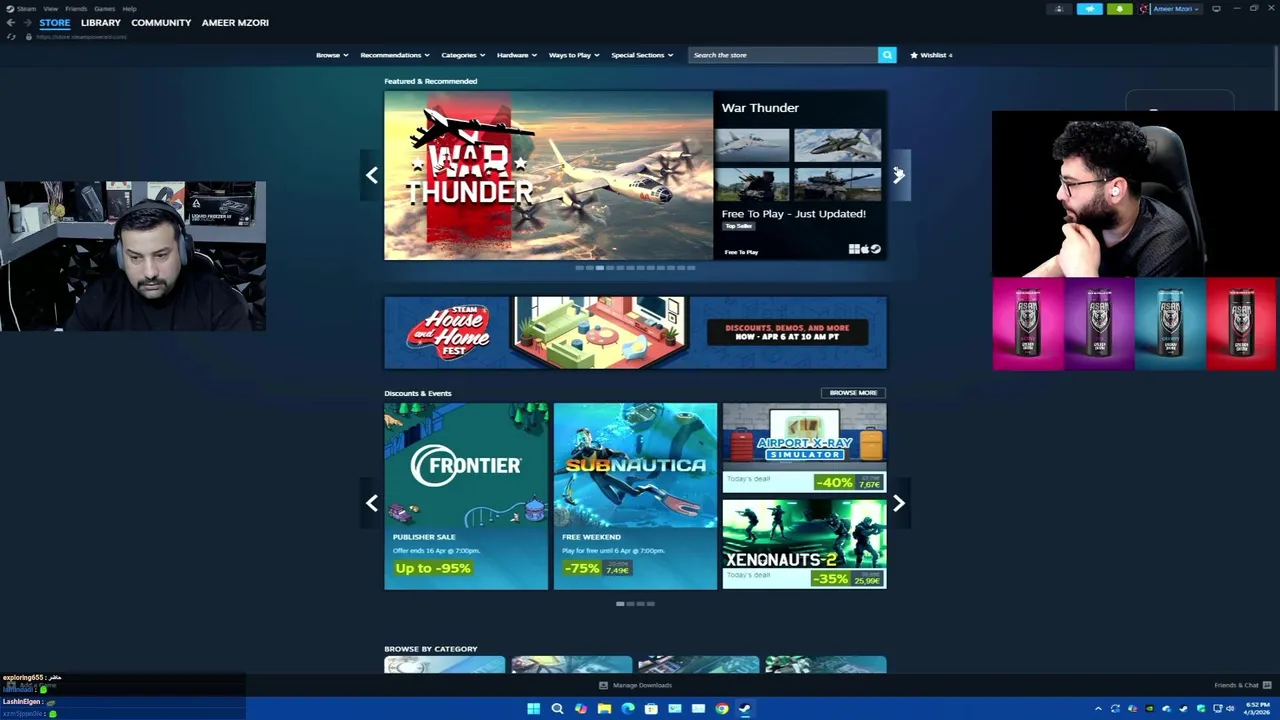Click the -40% Airport X-Ray discount badge

pyautogui.click(x=834, y=482)
